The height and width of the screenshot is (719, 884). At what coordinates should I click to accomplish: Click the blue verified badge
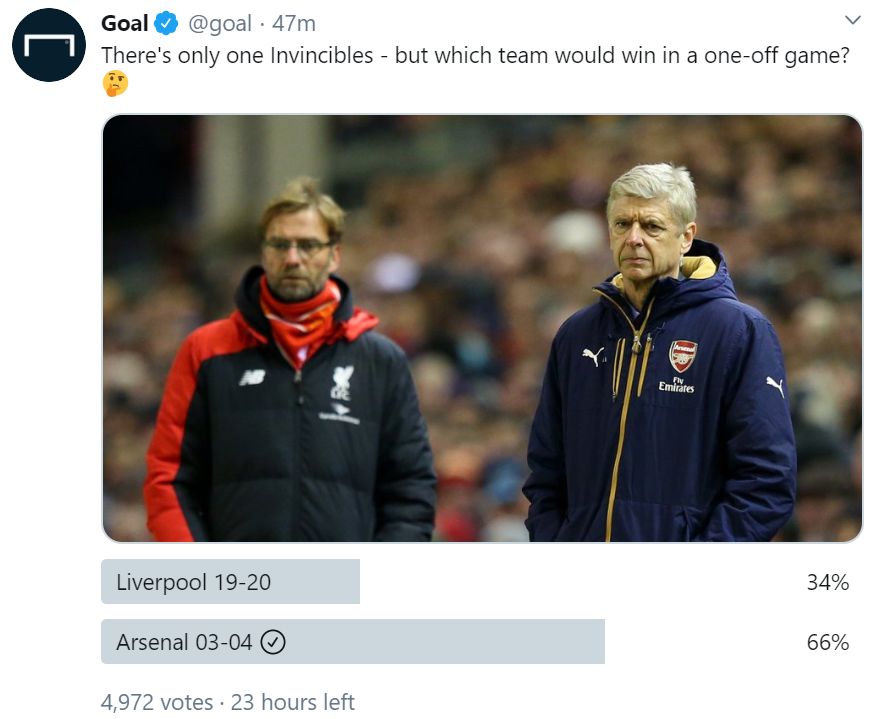click(x=167, y=23)
